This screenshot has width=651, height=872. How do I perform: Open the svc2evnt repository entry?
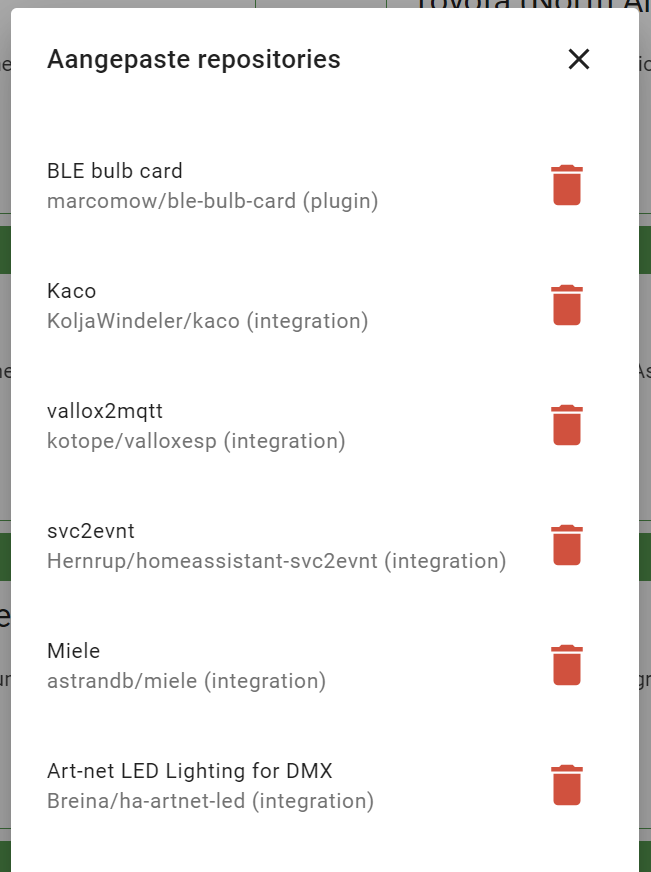tap(90, 530)
